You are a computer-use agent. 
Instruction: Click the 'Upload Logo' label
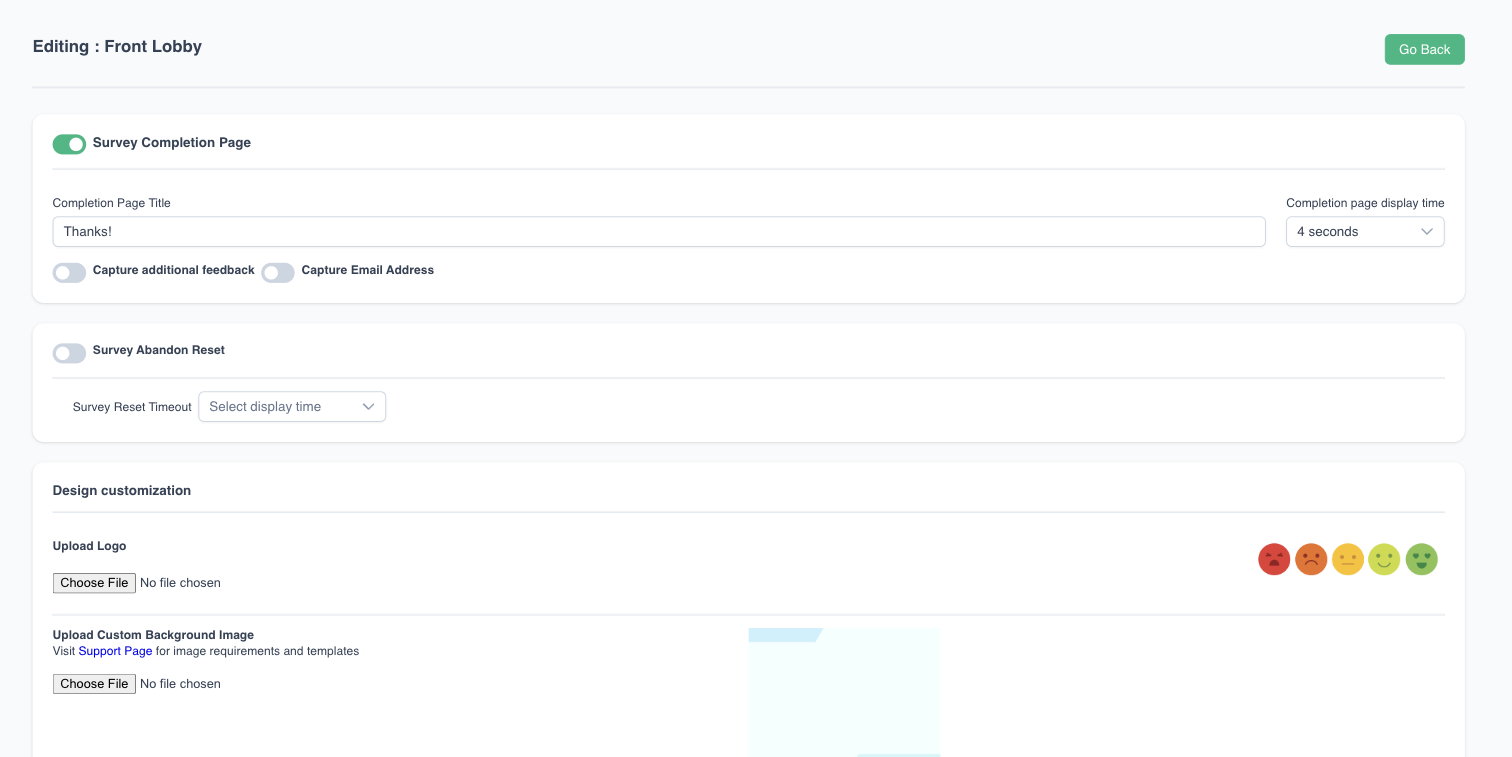coord(90,546)
